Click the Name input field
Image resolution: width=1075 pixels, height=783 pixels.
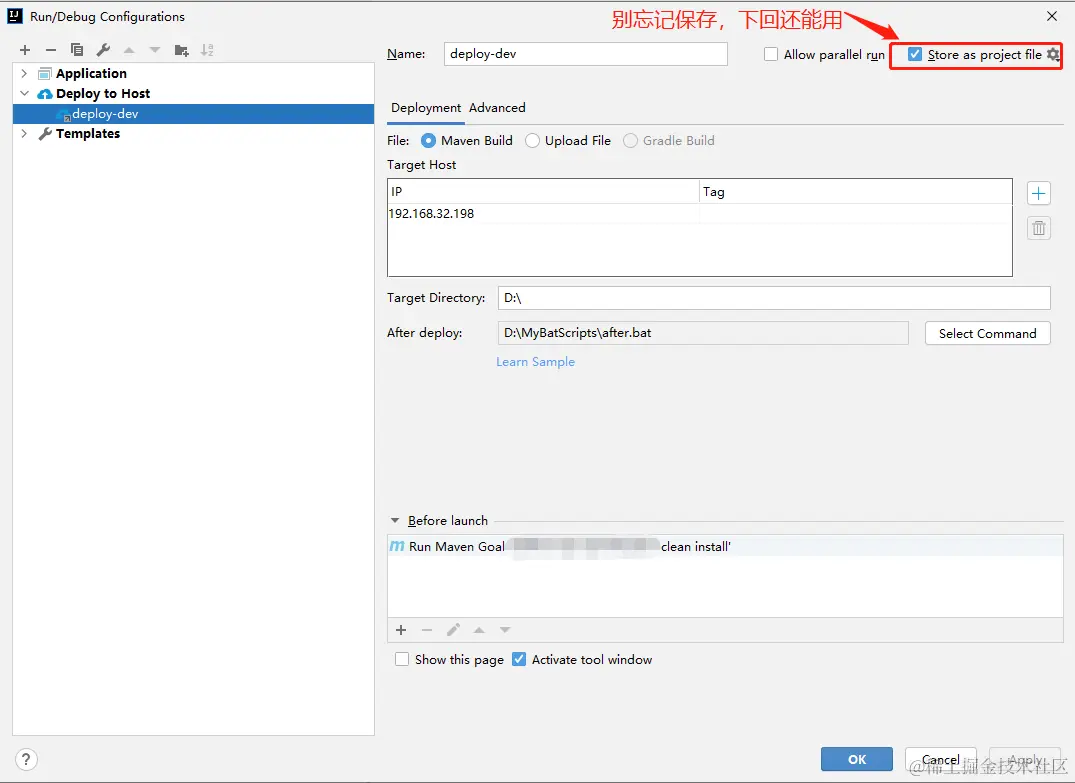pyautogui.click(x=585, y=54)
